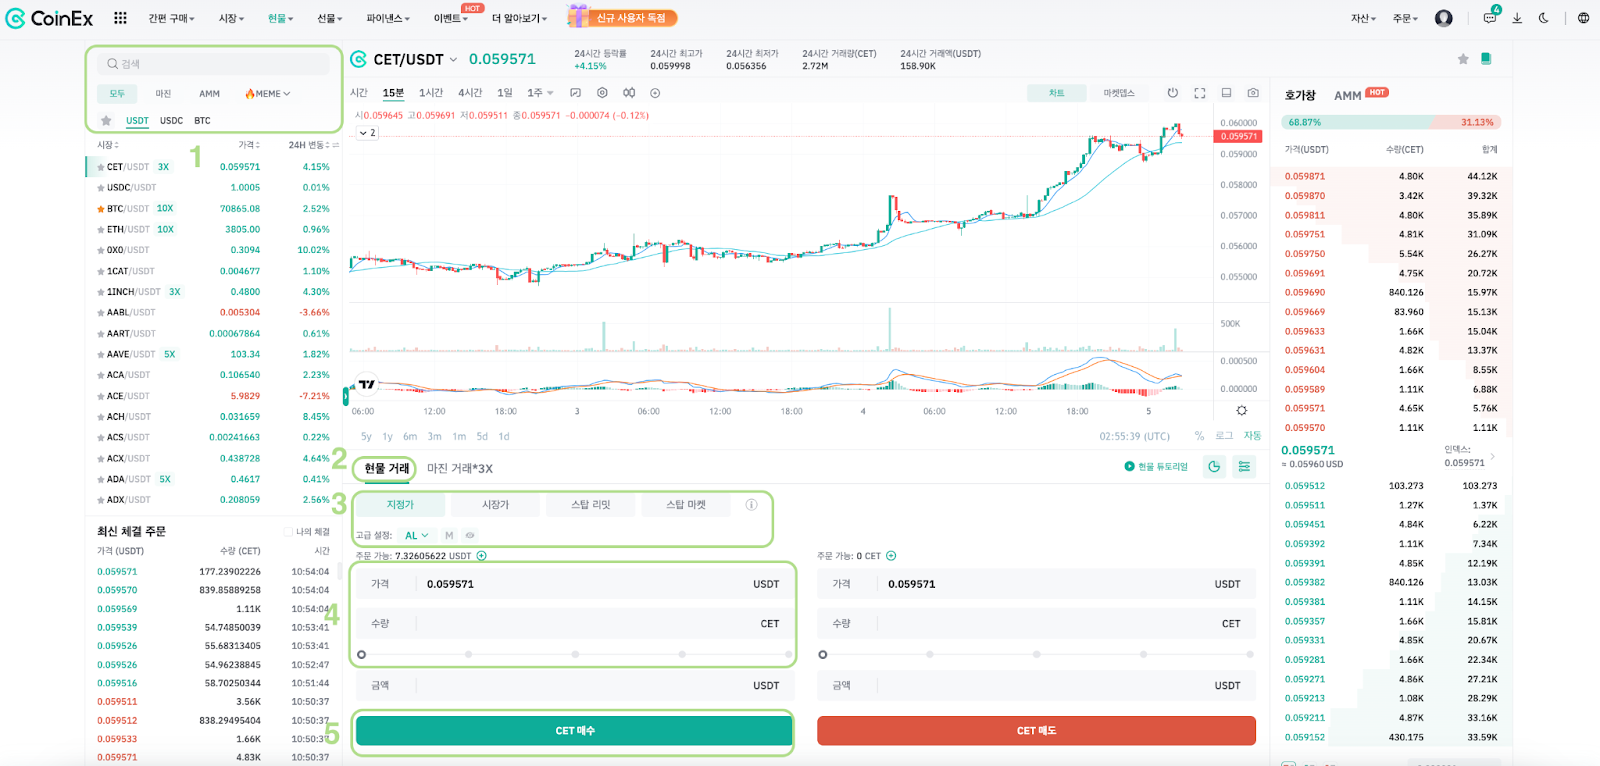This screenshot has width=1600, height=766.
Task: Click the TradingView logo on the chart
Action: click(367, 384)
